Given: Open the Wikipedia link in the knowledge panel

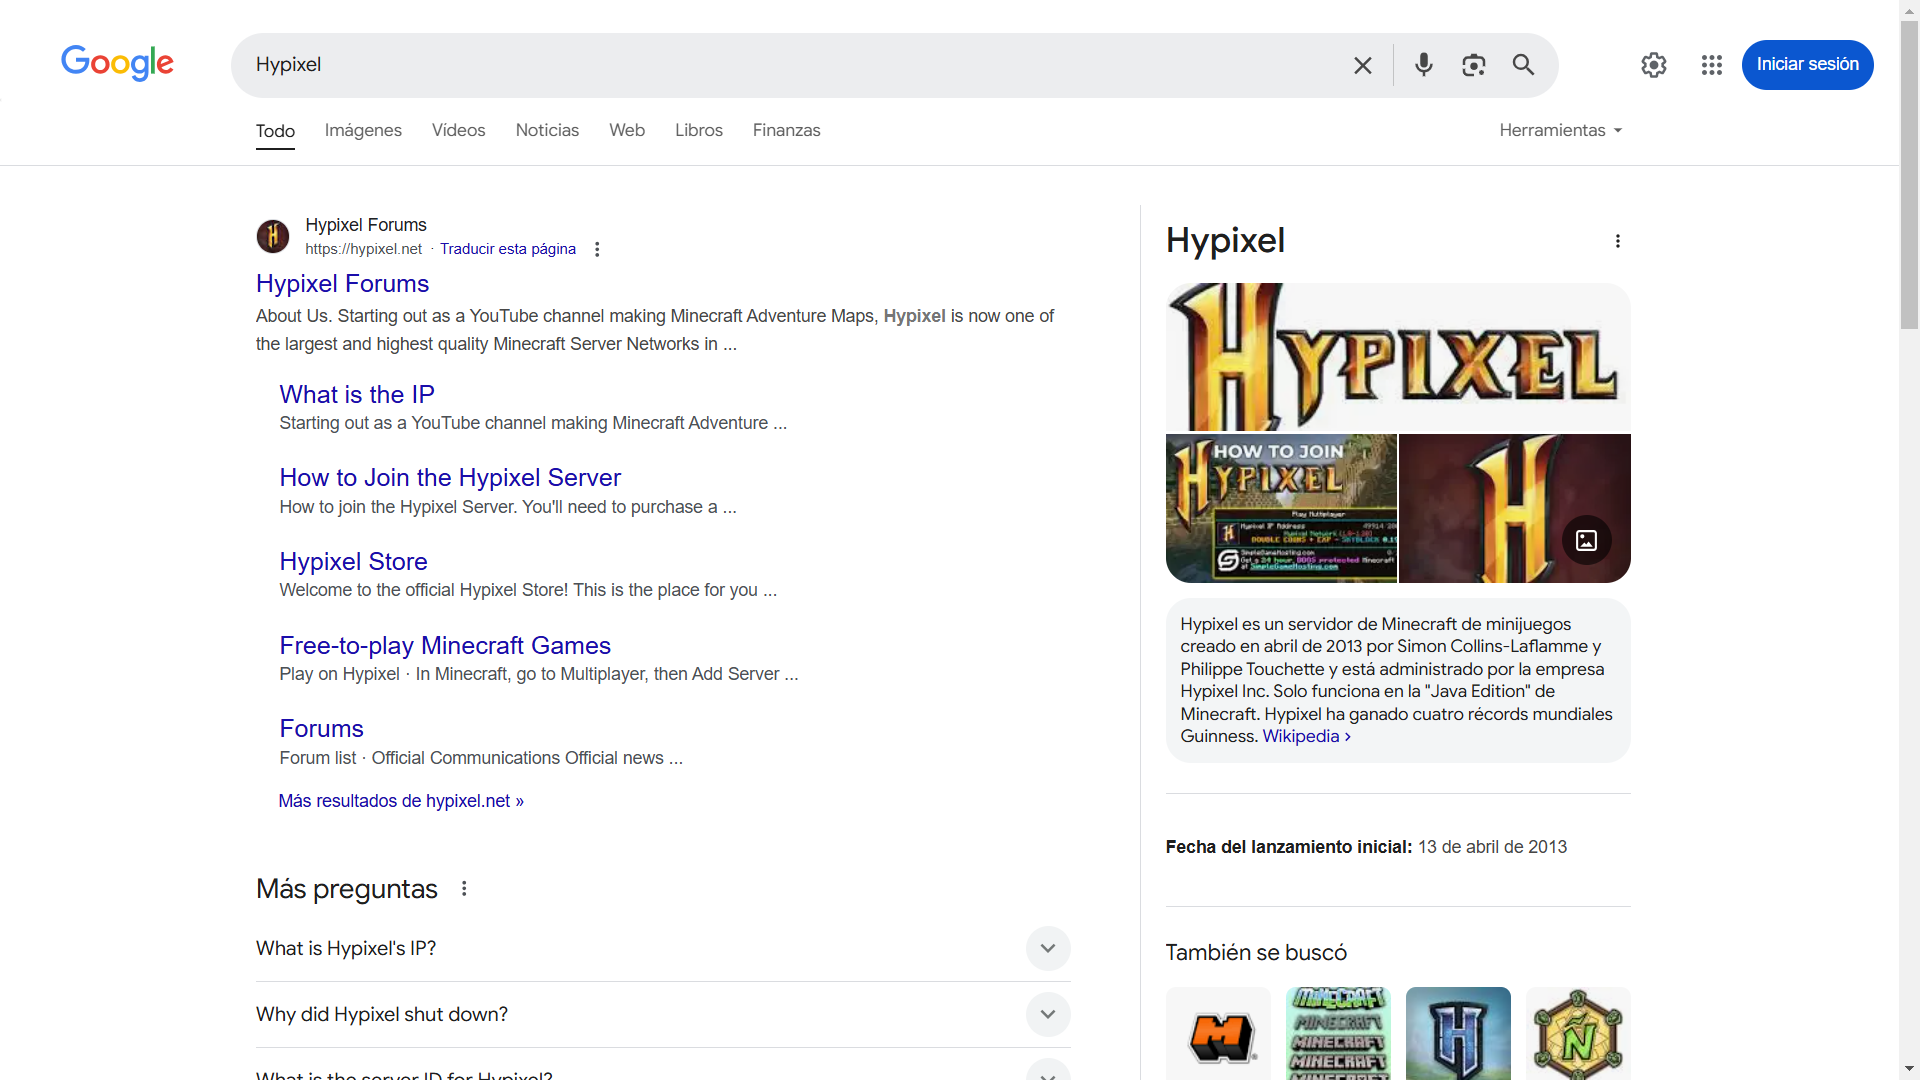Looking at the screenshot, I should (x=1306, y=736).
